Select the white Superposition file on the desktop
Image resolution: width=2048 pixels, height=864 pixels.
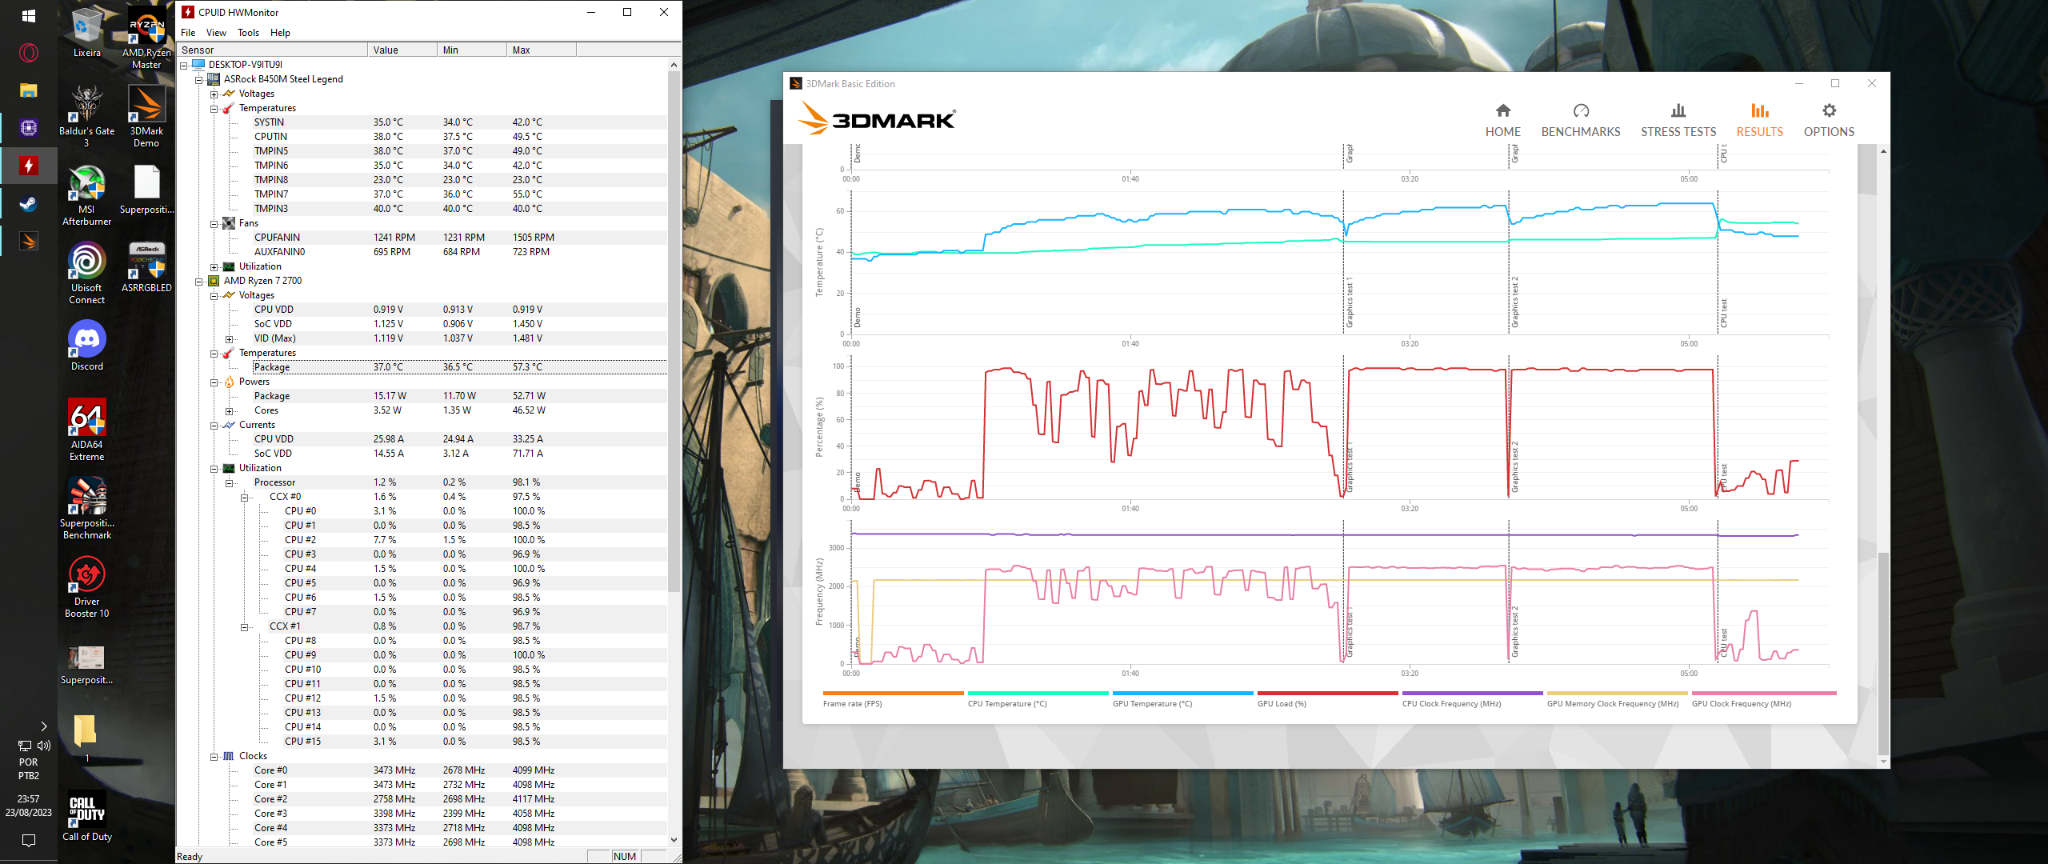pos(146,189)
